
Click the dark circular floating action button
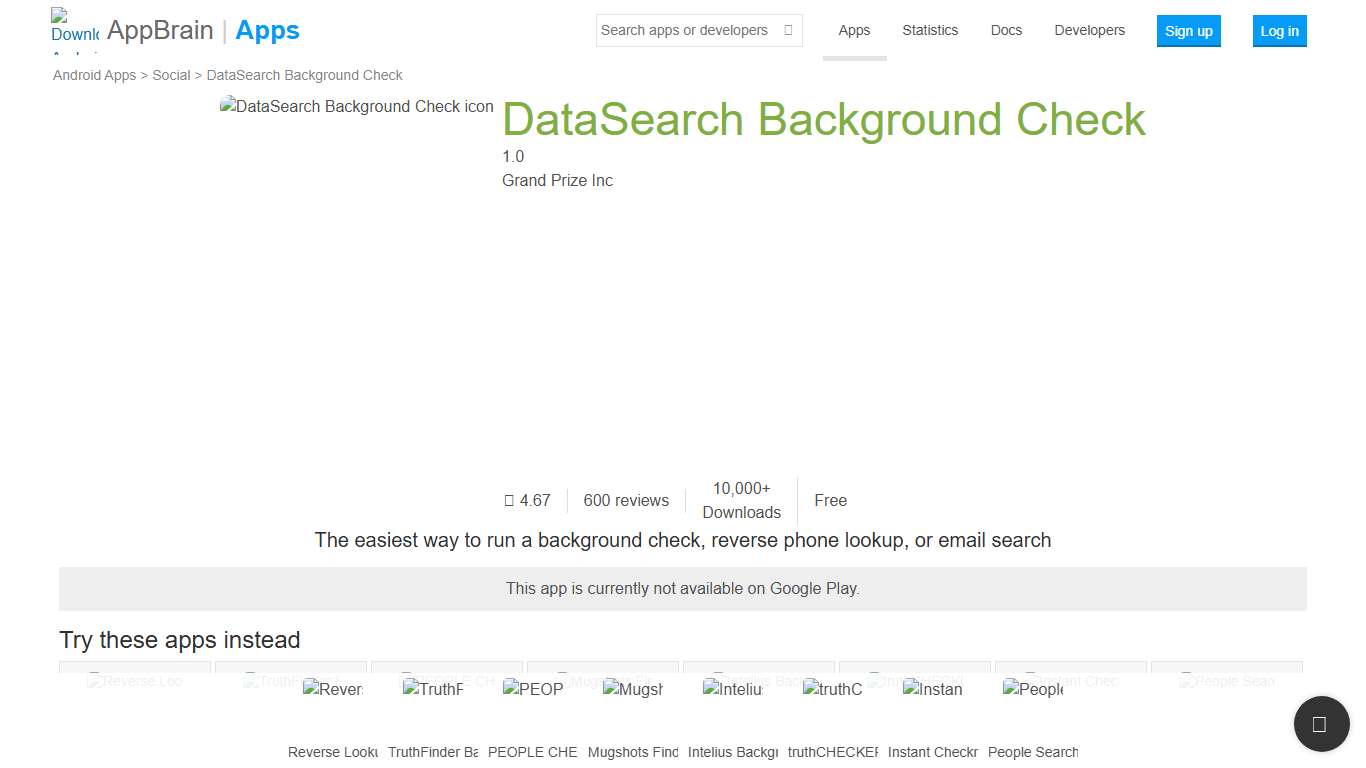pos(1321,724)
